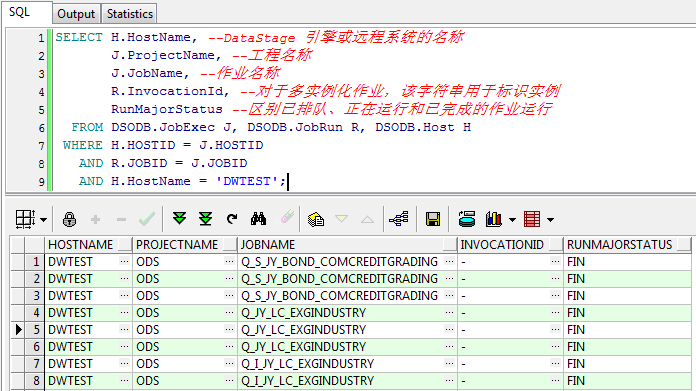The image size is (696, 391).
Task: Click 'DWTEST' string literal in line 9
Action: click(247, 181)
